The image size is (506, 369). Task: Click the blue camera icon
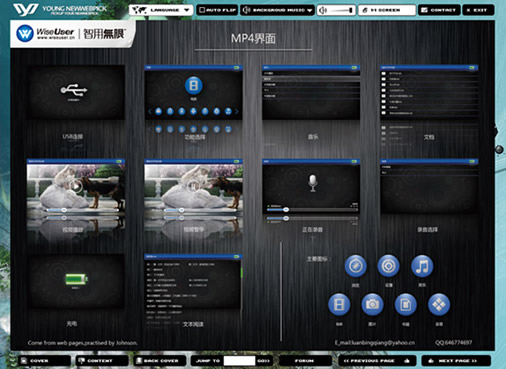point(372,304)
